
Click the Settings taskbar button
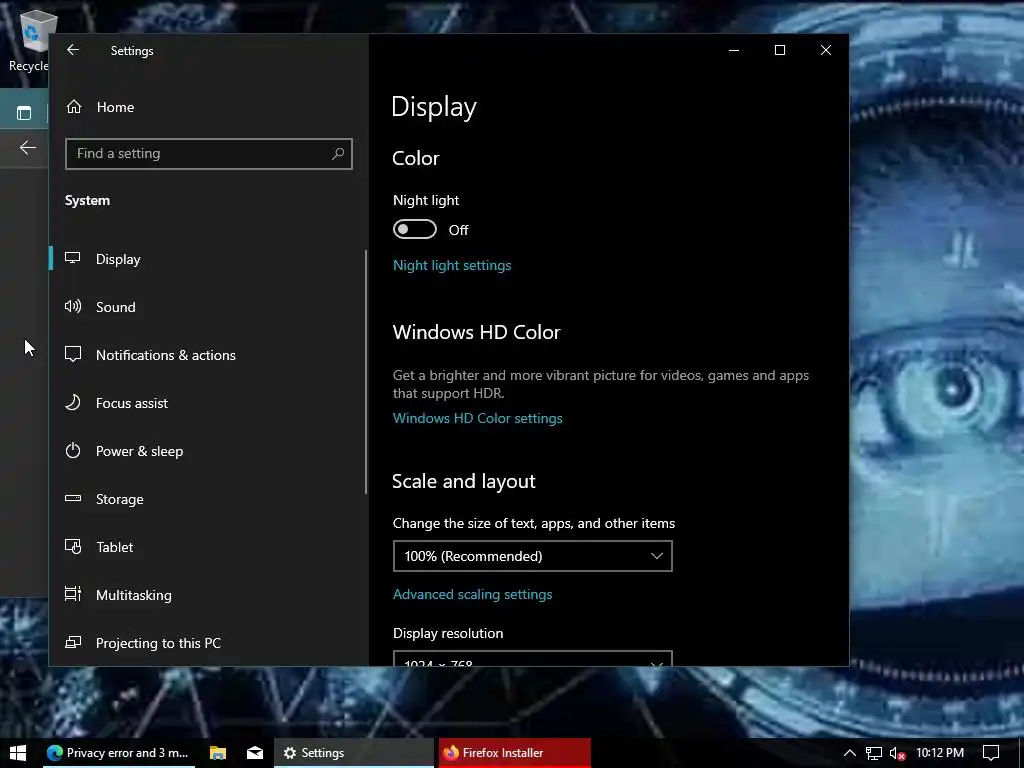353,753
